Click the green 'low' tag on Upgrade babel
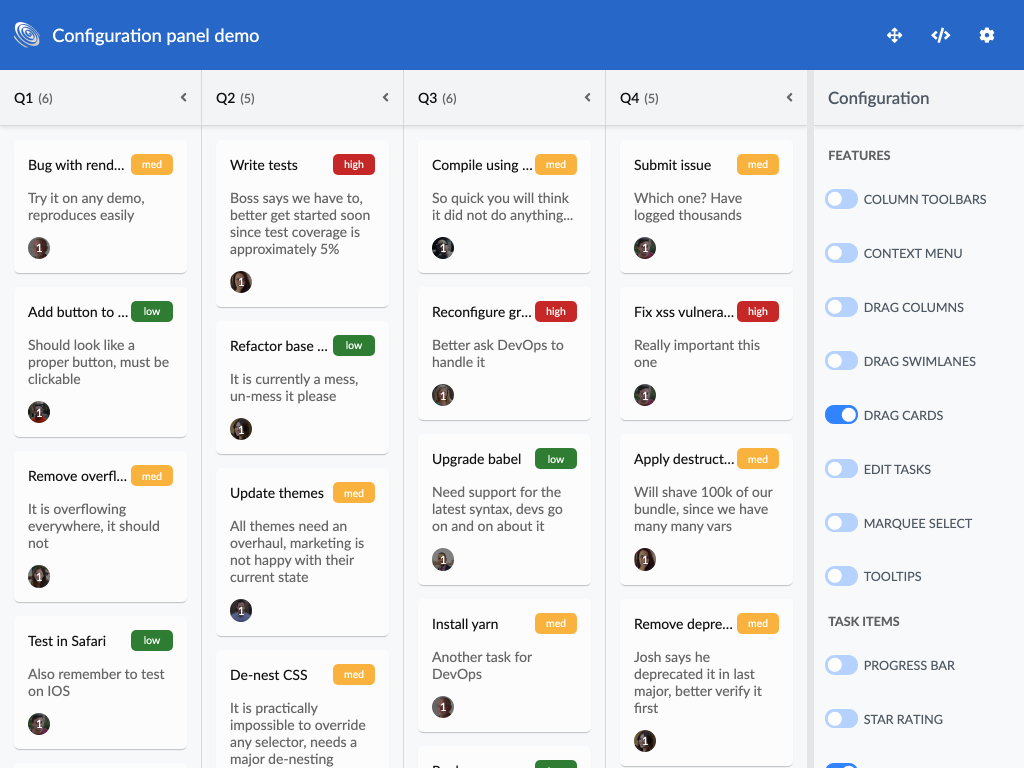This screenshot has width=1024, height=768. coord(556,459)
